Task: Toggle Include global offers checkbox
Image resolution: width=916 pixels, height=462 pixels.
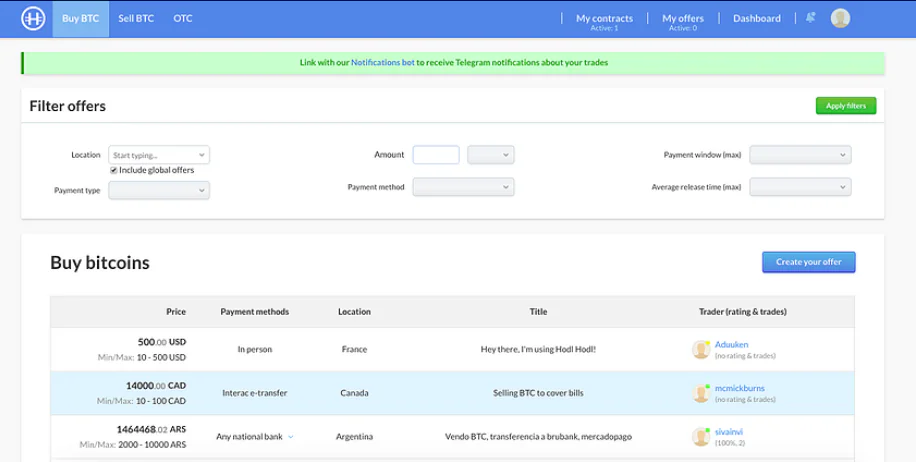Action: click(113, 170)
